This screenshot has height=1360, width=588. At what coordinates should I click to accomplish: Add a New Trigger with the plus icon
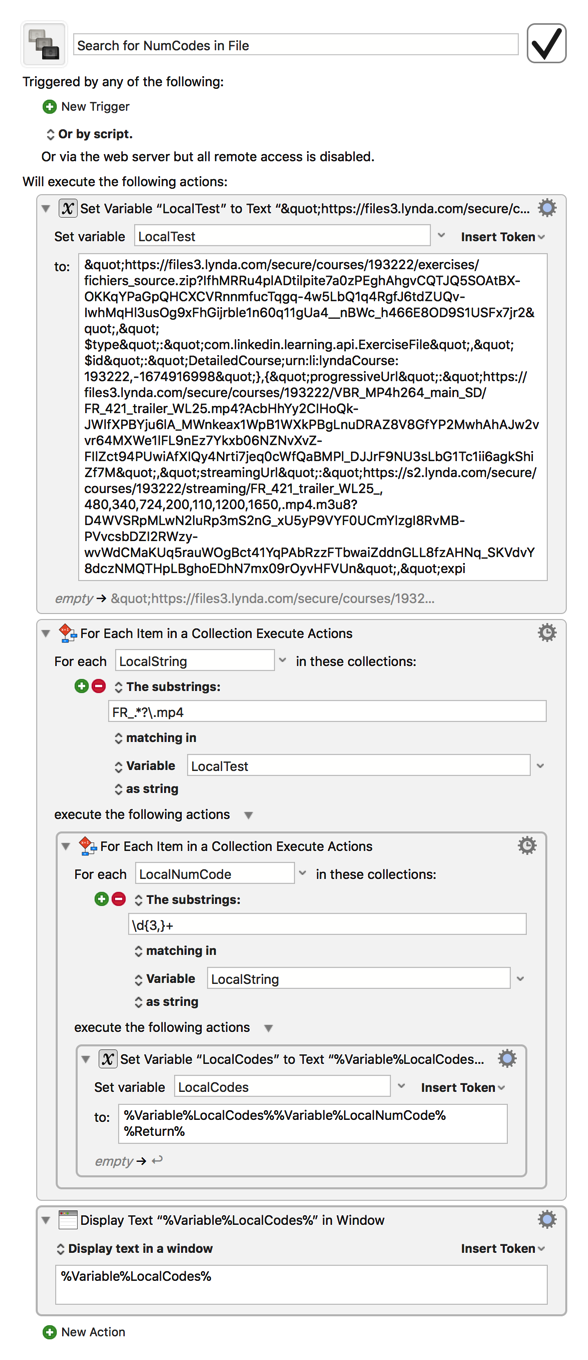coord(49,106)
